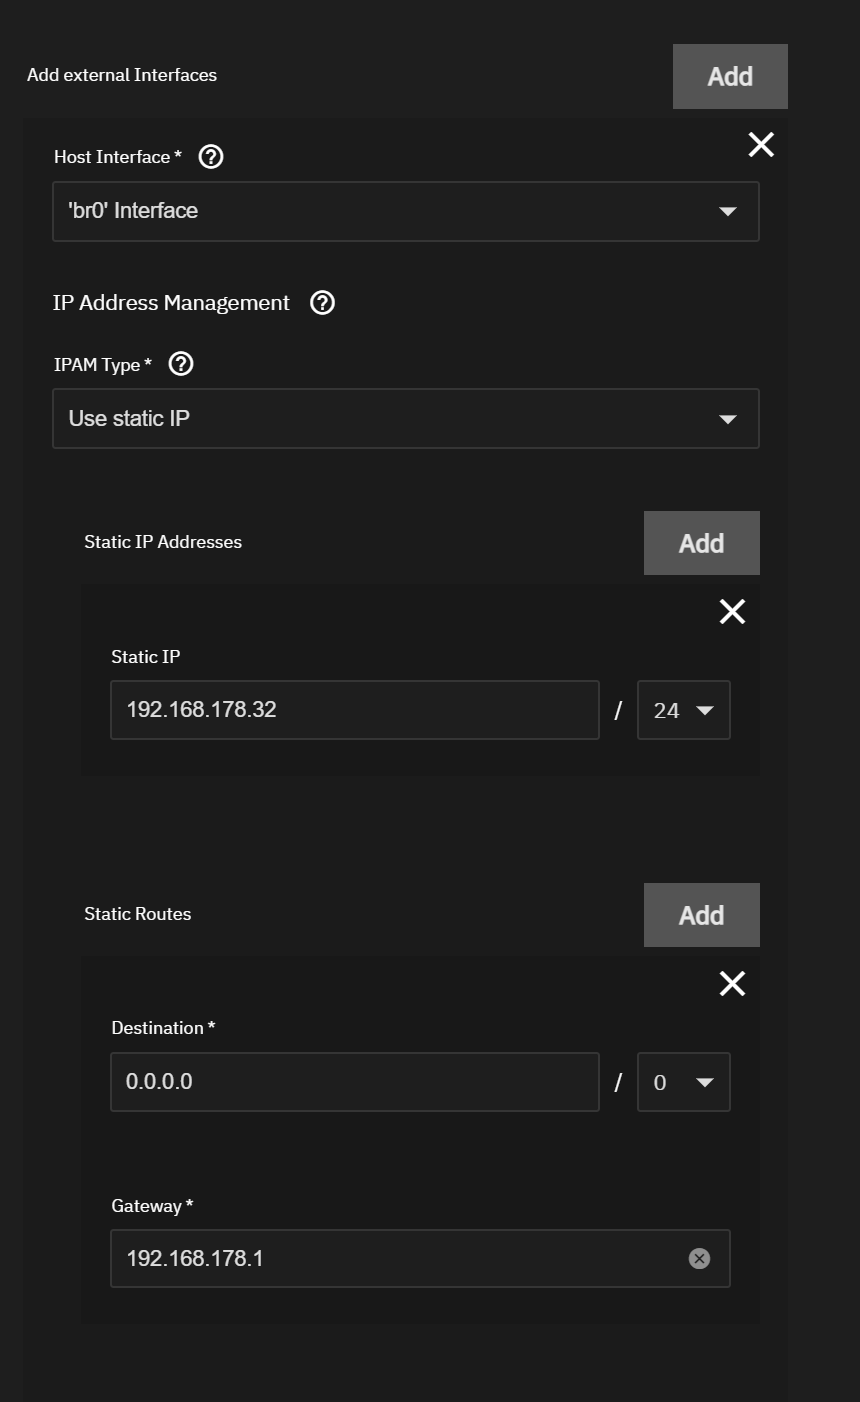Remove the Static Route entry via X
The width and height of the screenshot is (860, 1402).
coord(732,983)
